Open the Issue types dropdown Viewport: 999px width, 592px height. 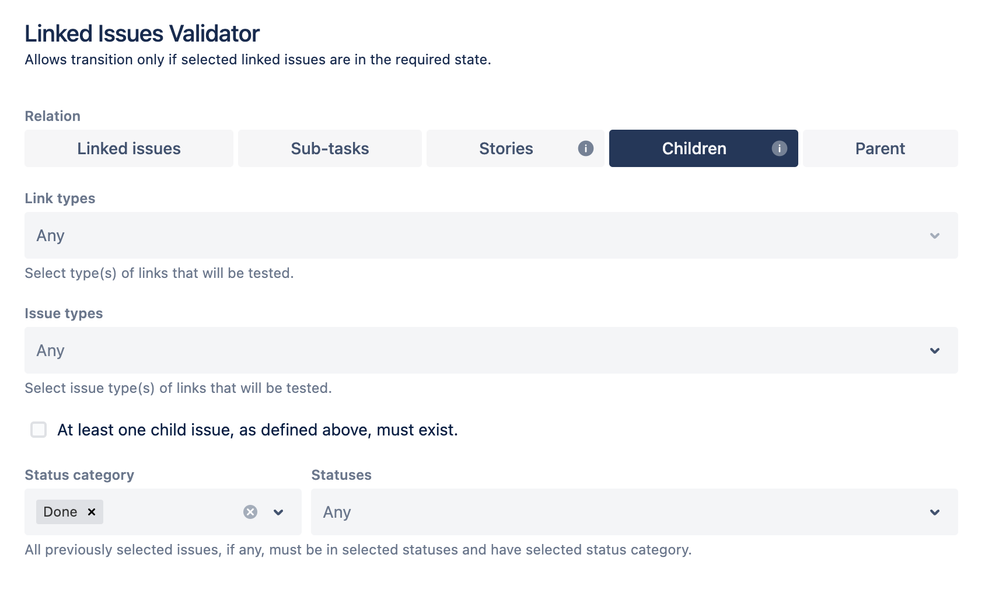point(491,350)
